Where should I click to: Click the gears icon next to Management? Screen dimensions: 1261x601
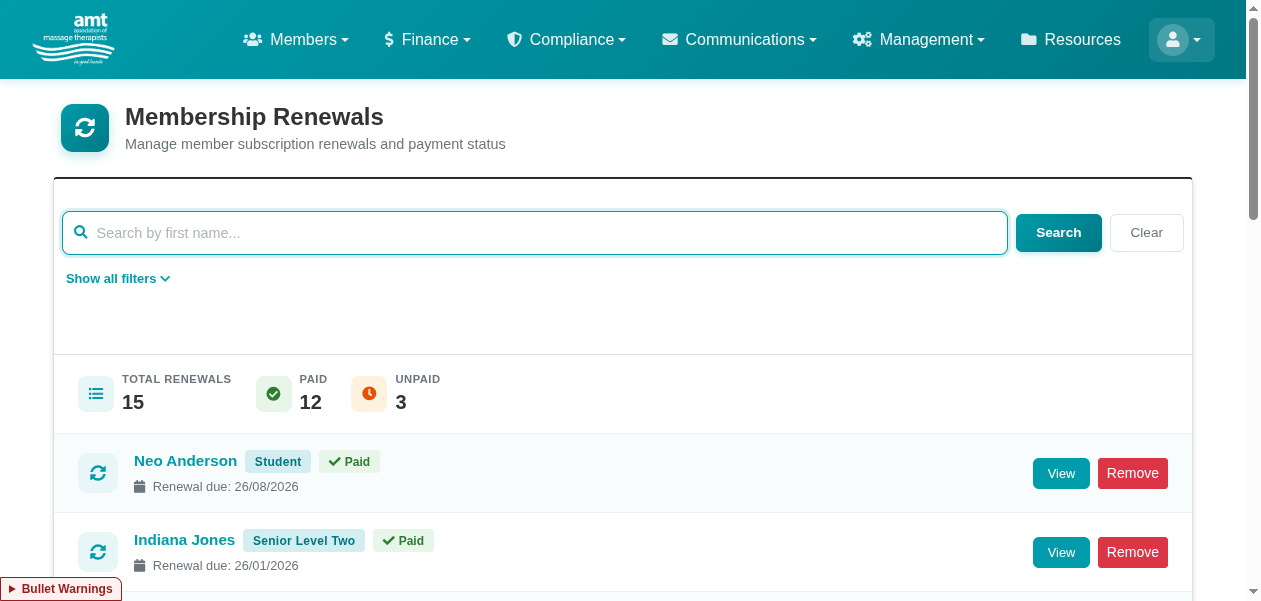[861, 39]
